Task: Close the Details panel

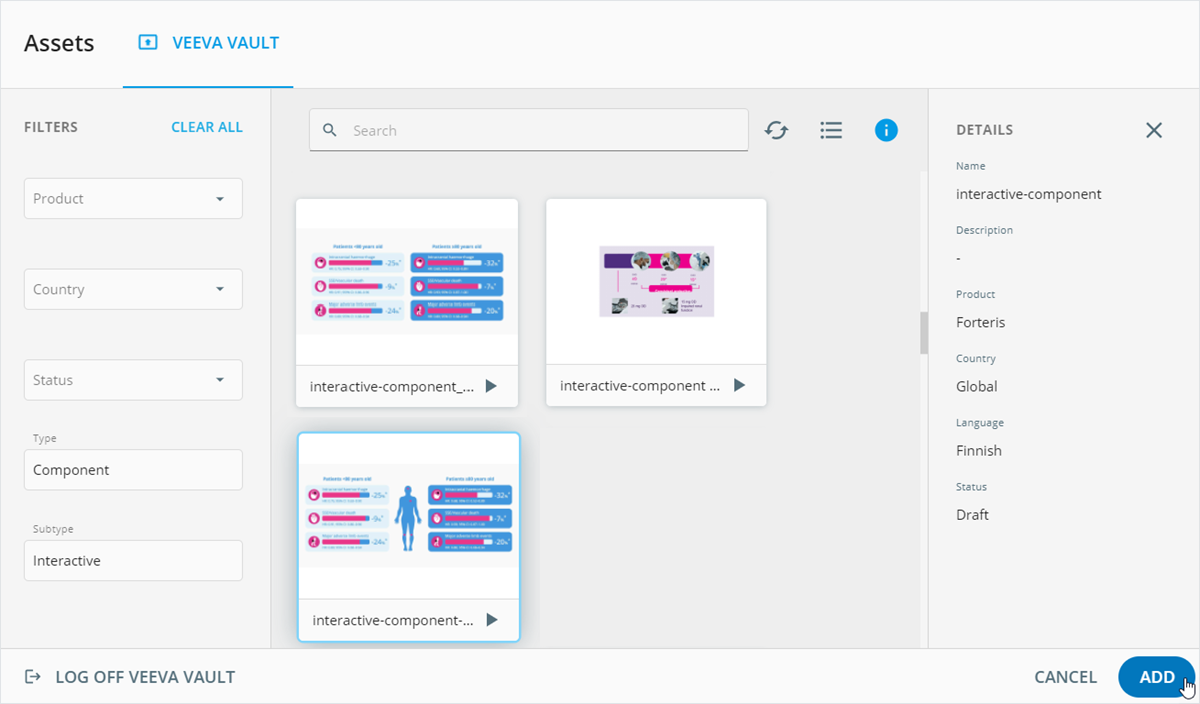Action: pos(1154,130)
